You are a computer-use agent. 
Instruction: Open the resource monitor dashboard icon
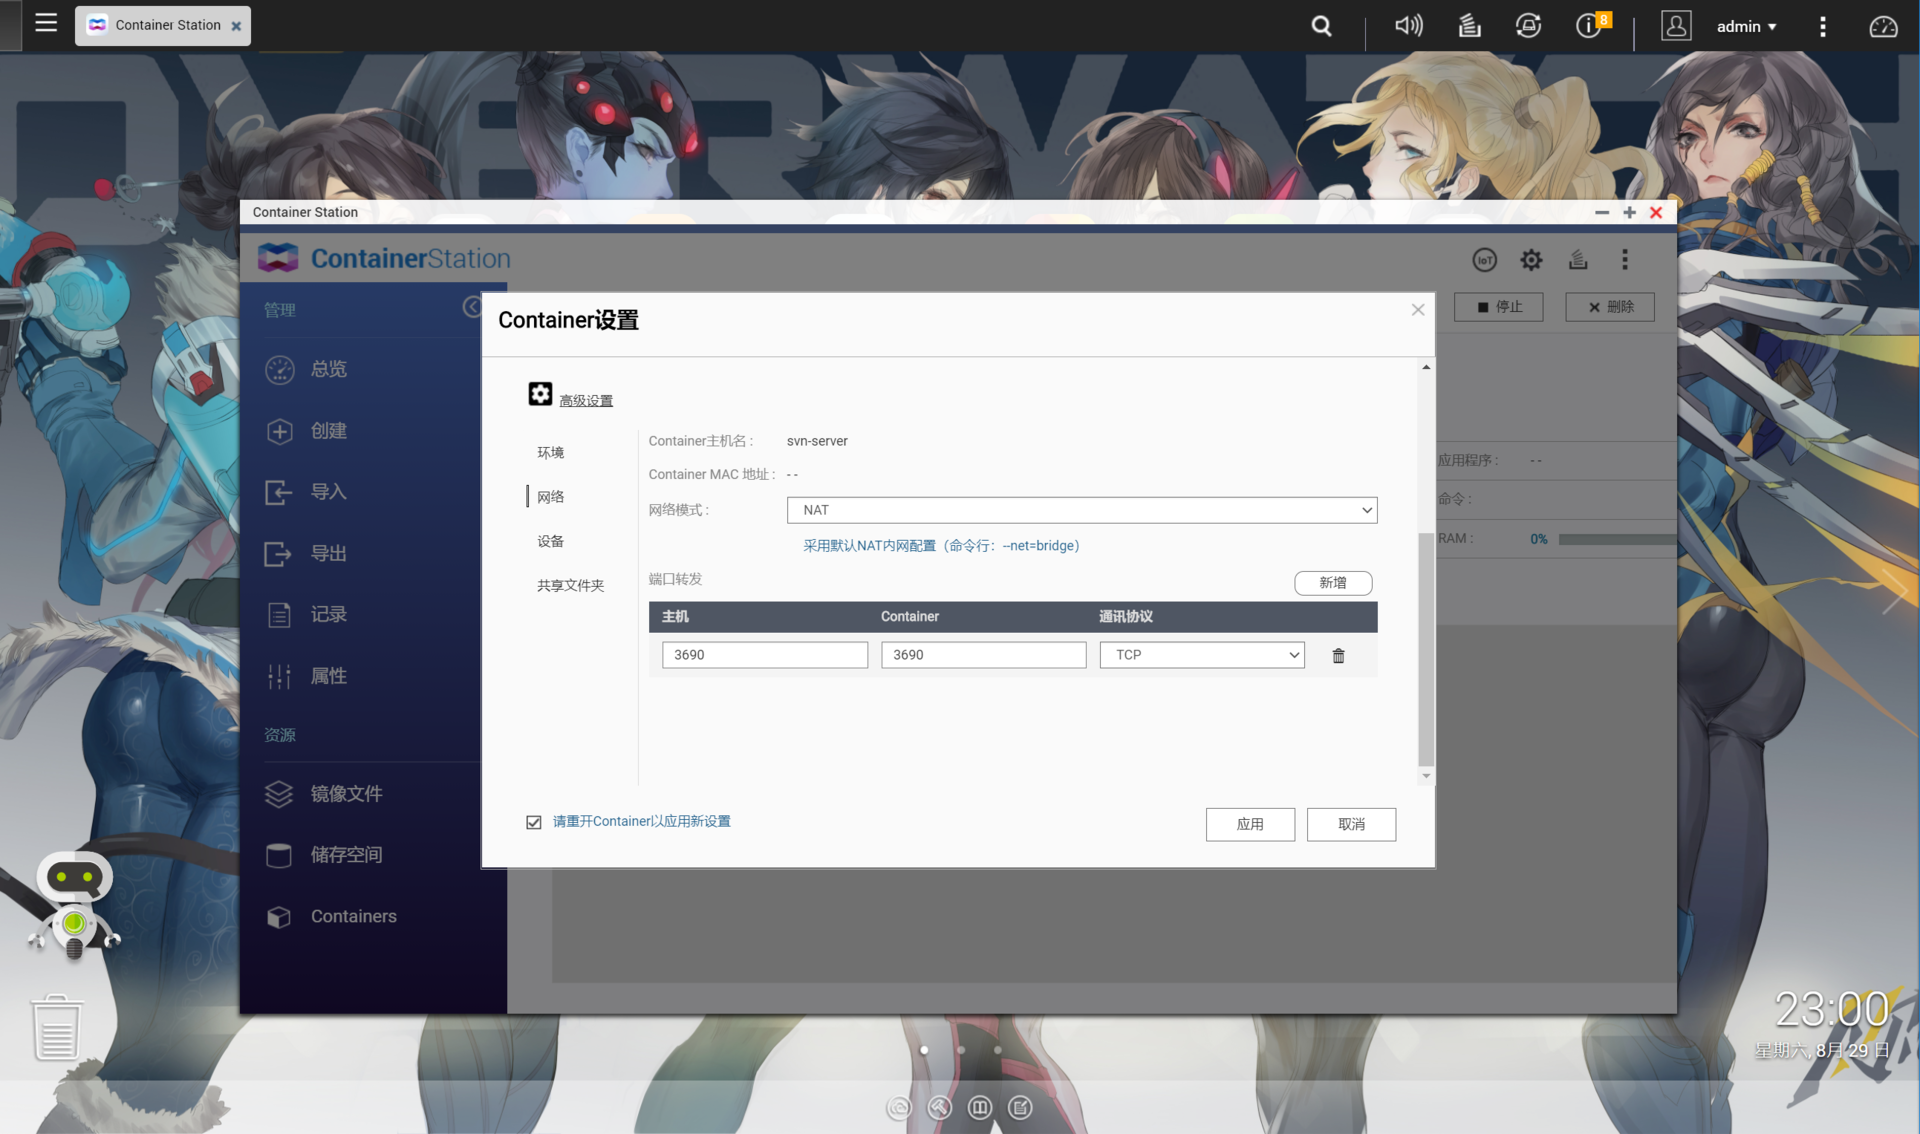coord(1883,26)
